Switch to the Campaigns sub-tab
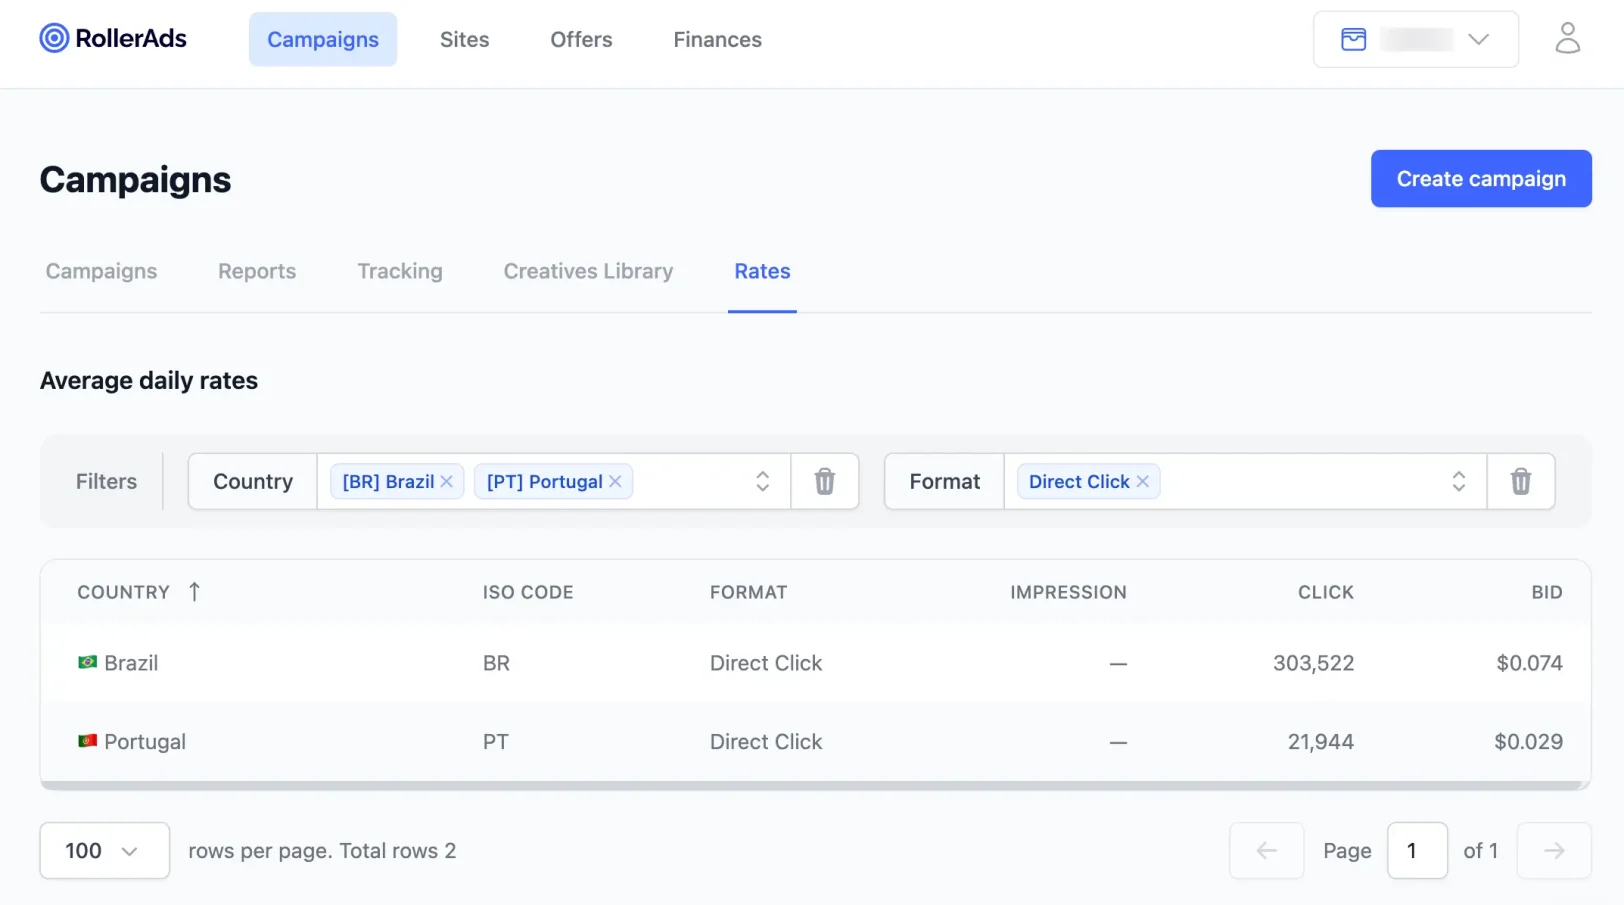The height and width of the screenshot is (905, 1624). tap(101, 271)
